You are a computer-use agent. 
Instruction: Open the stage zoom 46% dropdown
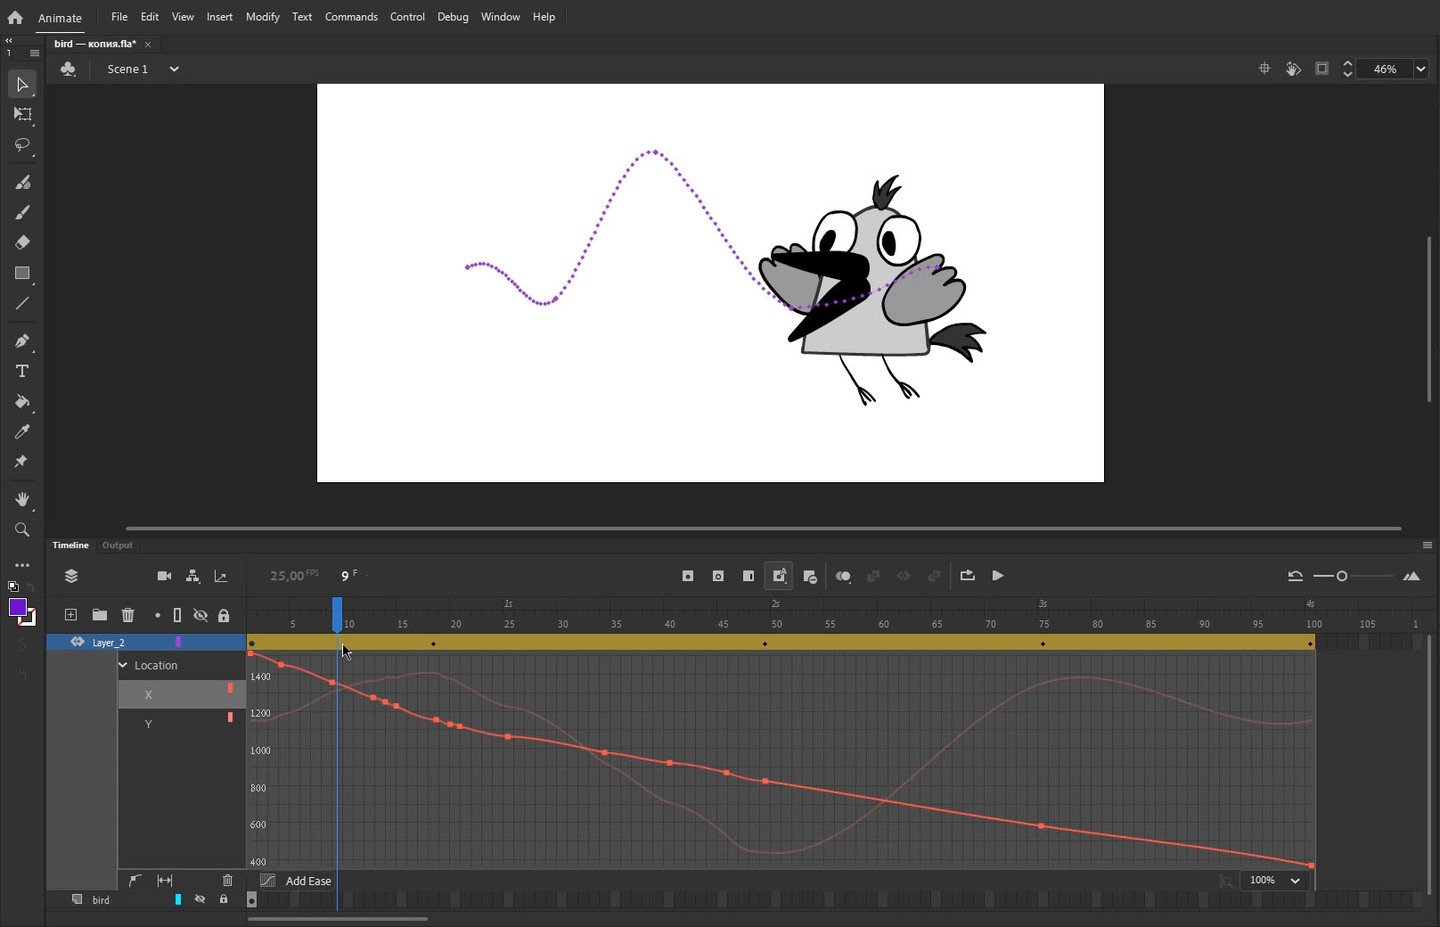point(1420,69)
